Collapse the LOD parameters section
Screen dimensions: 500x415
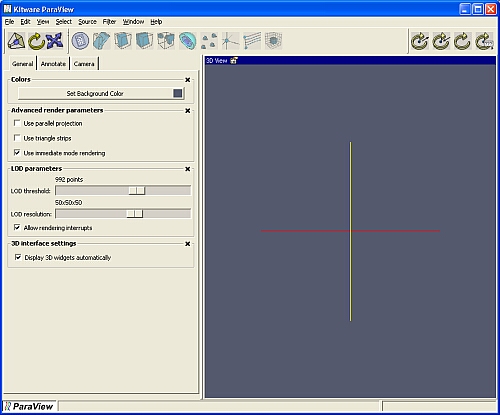[x=188, y=169]
